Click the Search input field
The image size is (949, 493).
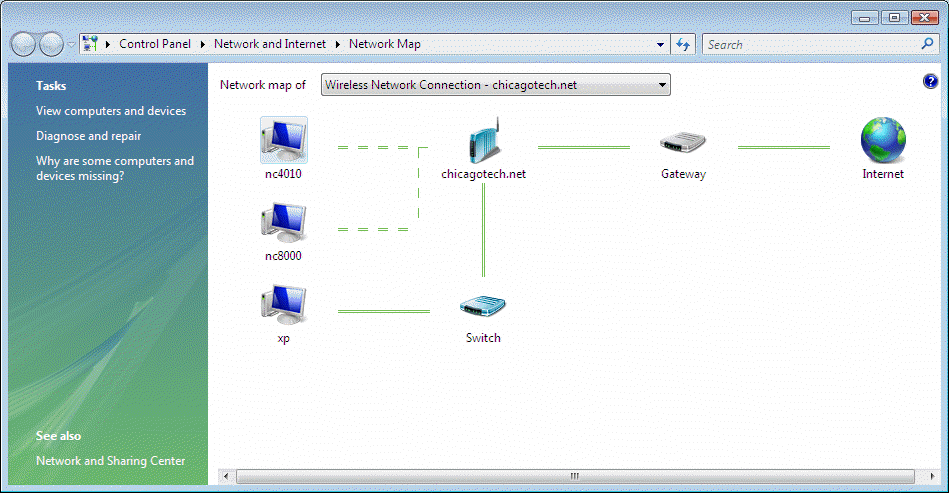[x=811, y=45]
